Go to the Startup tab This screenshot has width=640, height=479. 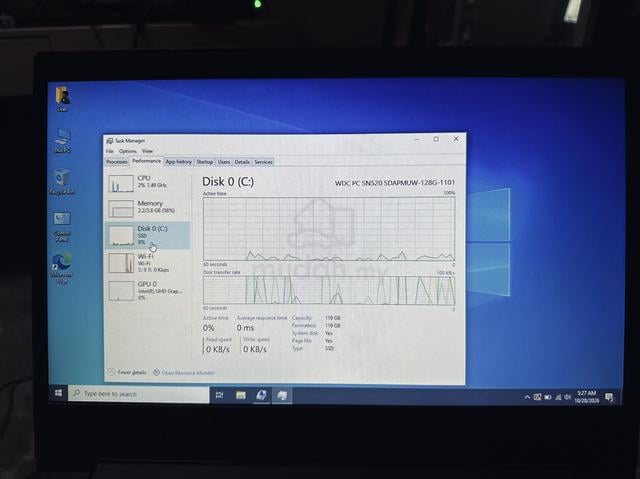[x=204, y=162]
